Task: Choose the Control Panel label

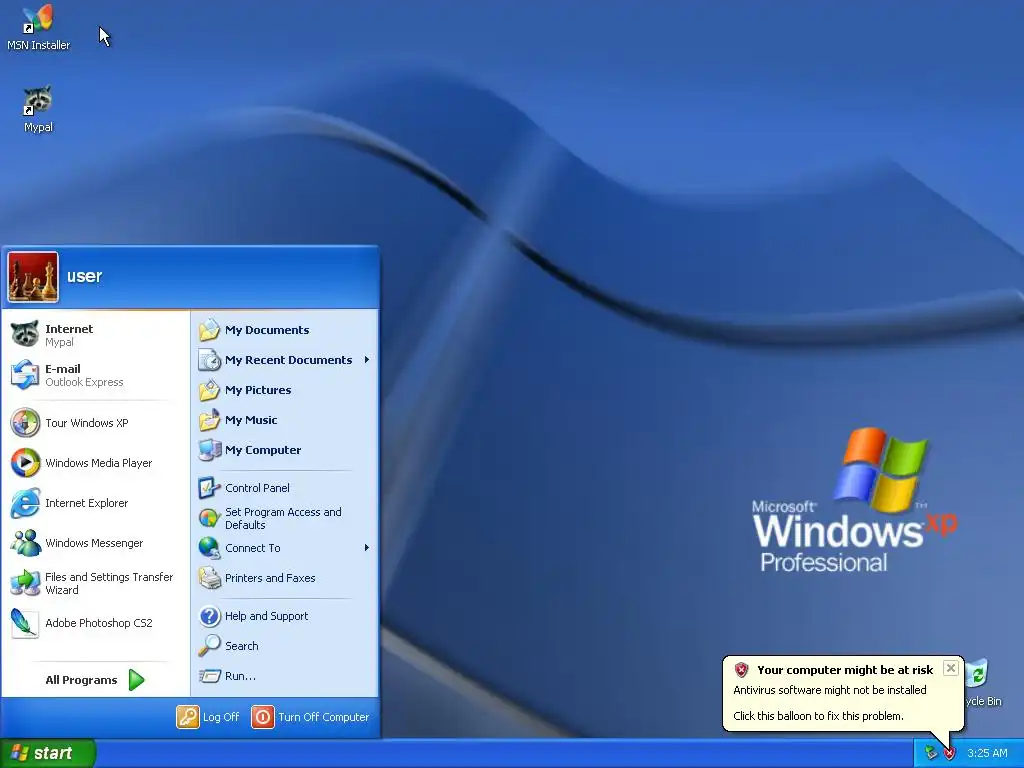Action: click(x=257, y=488)
